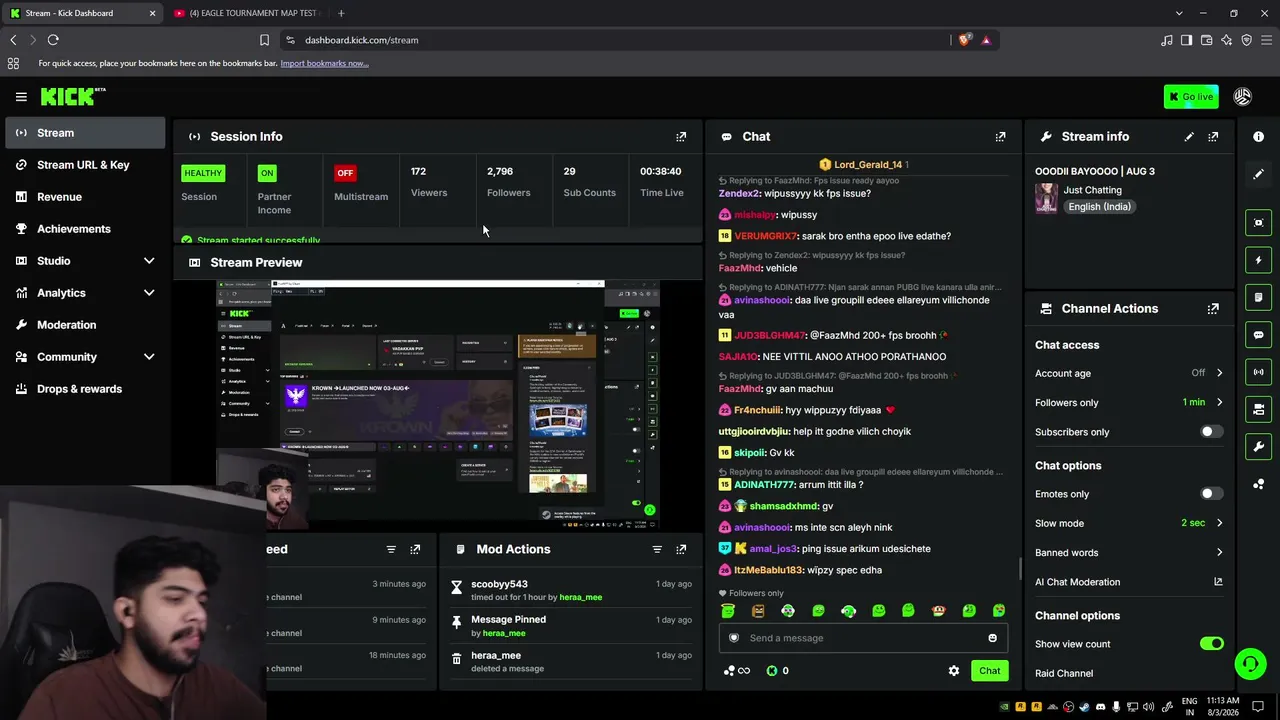Open the green support headset button
The height and width of the screenshot is (720, 1280).
[x=1249, y=664]
